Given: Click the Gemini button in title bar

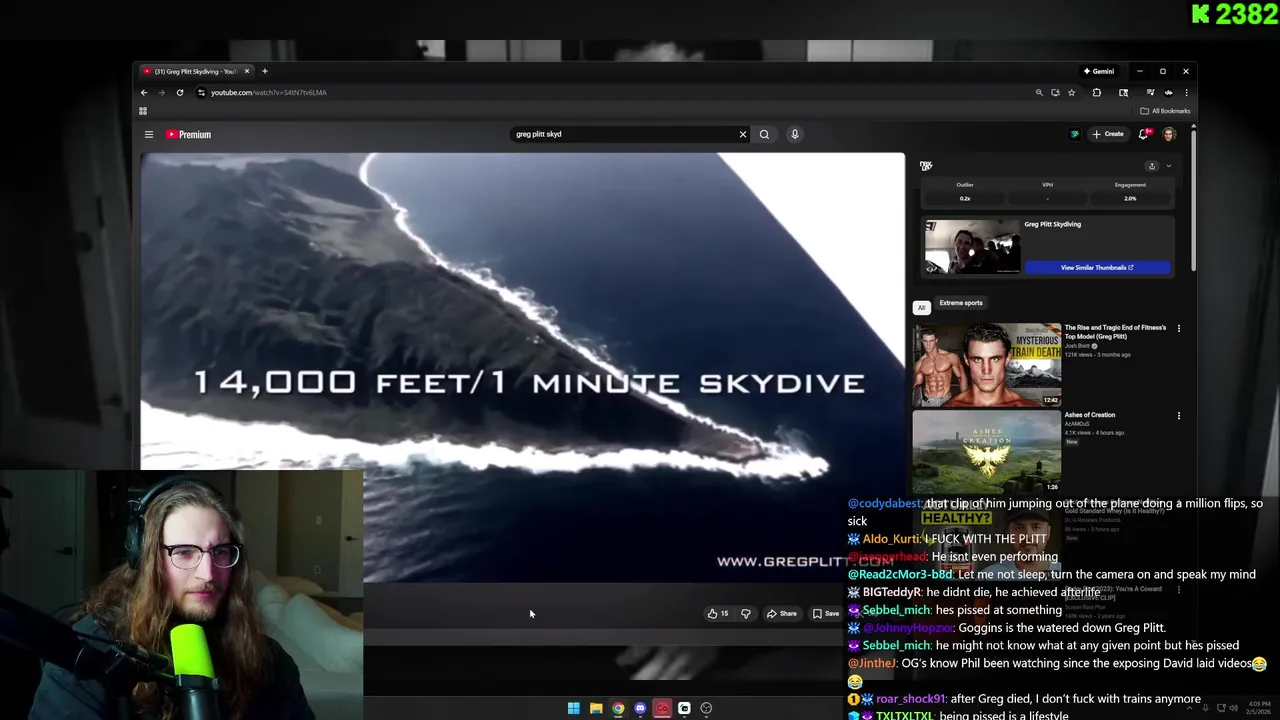Looking at the screenshot, I should (1099, 71).
